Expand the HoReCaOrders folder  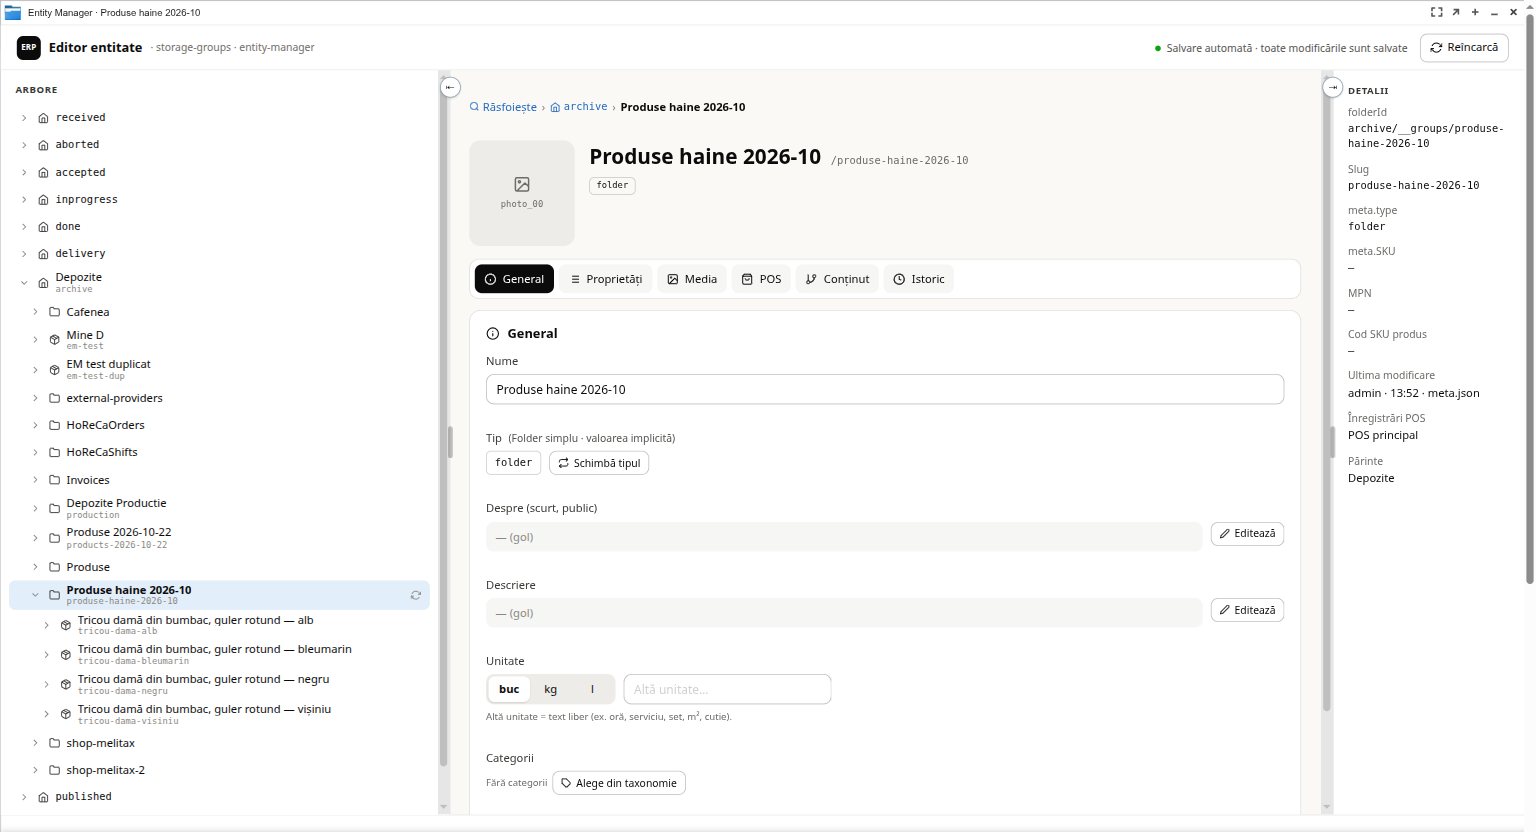(x=35, y=425)
